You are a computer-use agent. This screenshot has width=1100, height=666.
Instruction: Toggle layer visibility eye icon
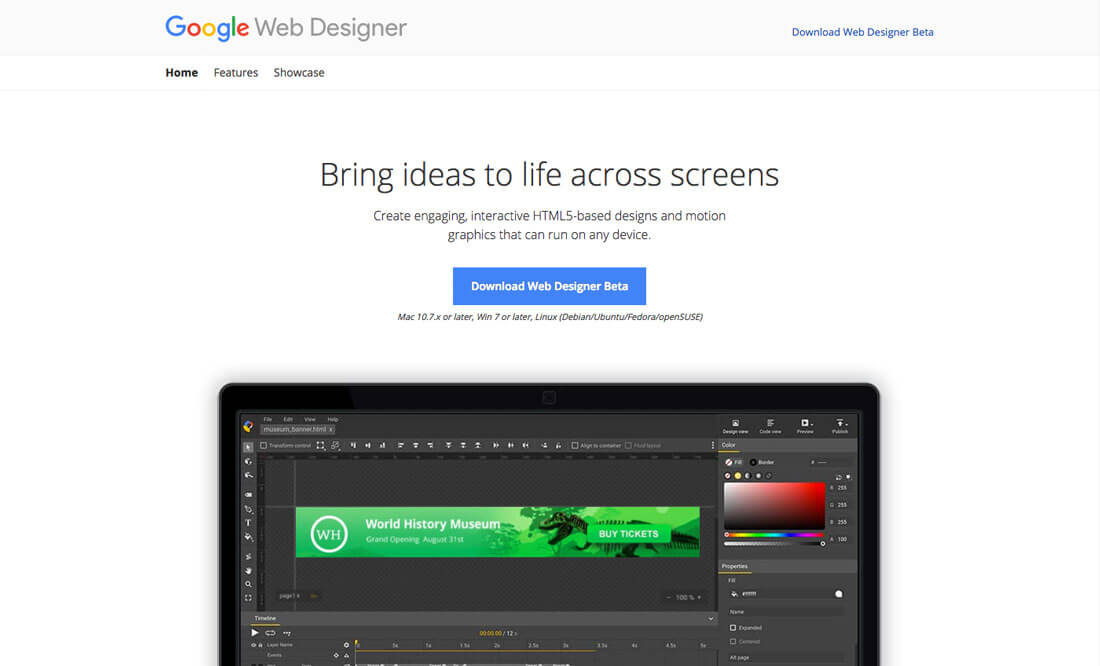(x=253, y=645)
